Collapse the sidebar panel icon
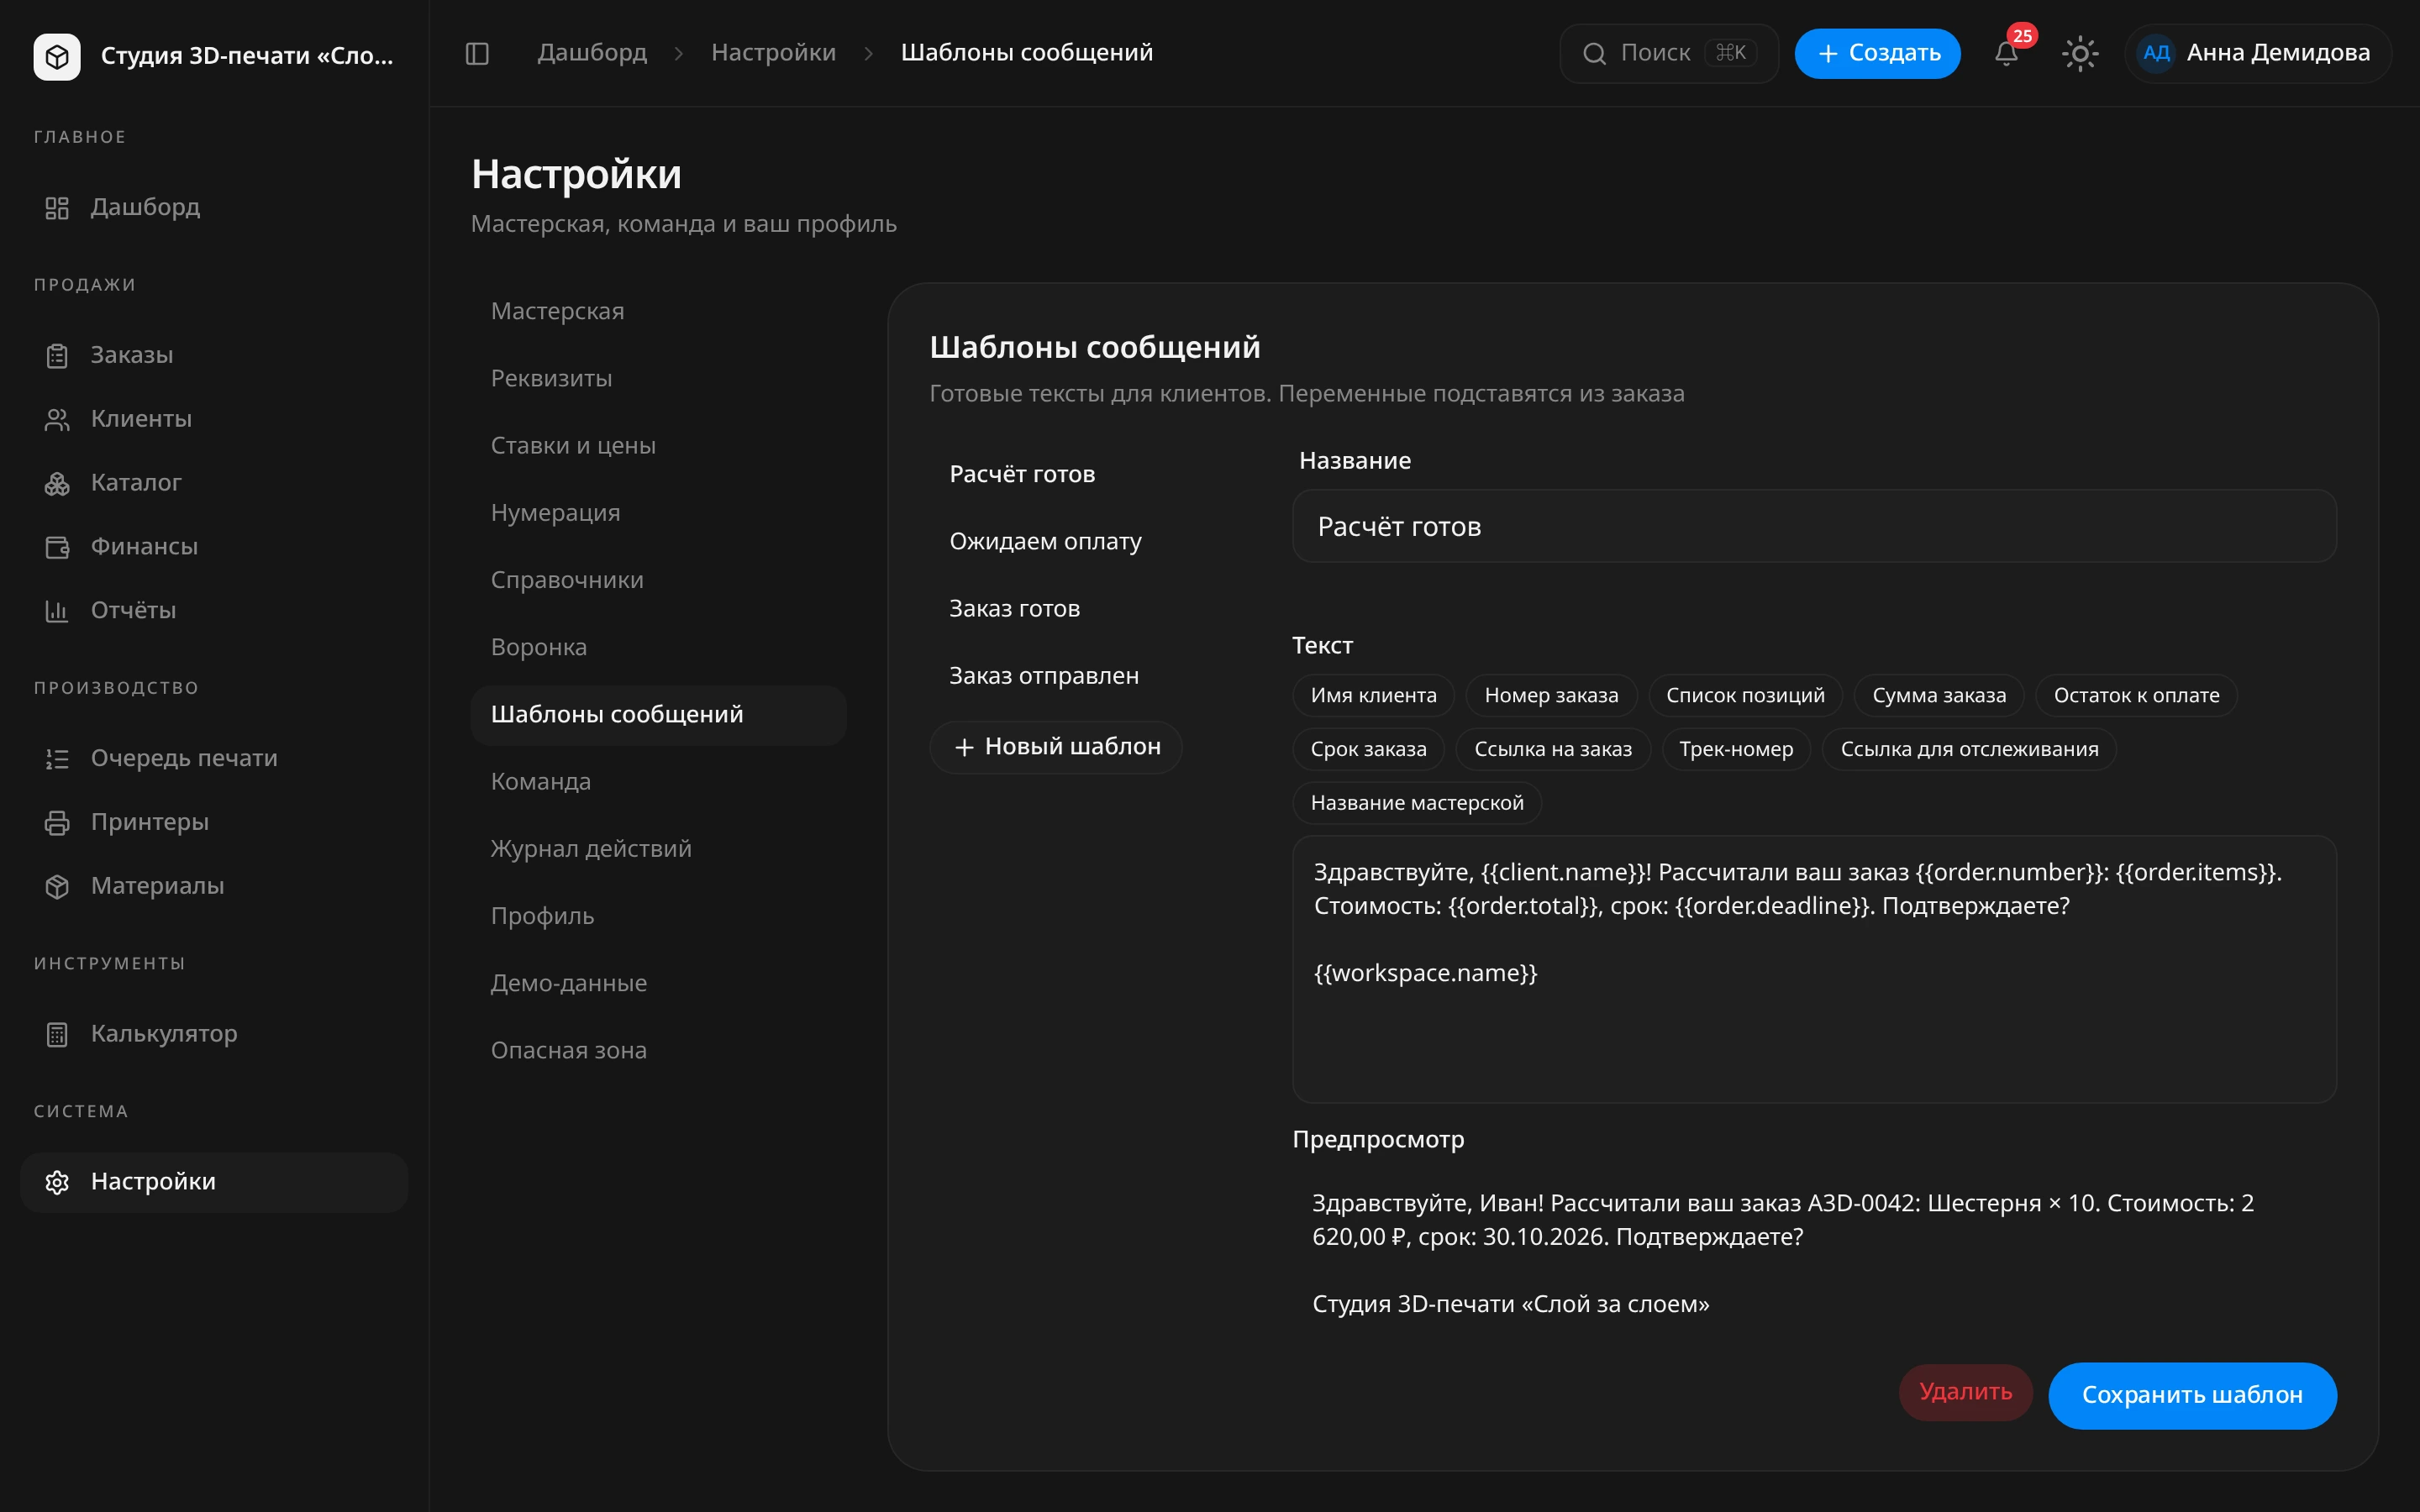The width and height of the screenshot is (2420, 1512). (477, 53)
